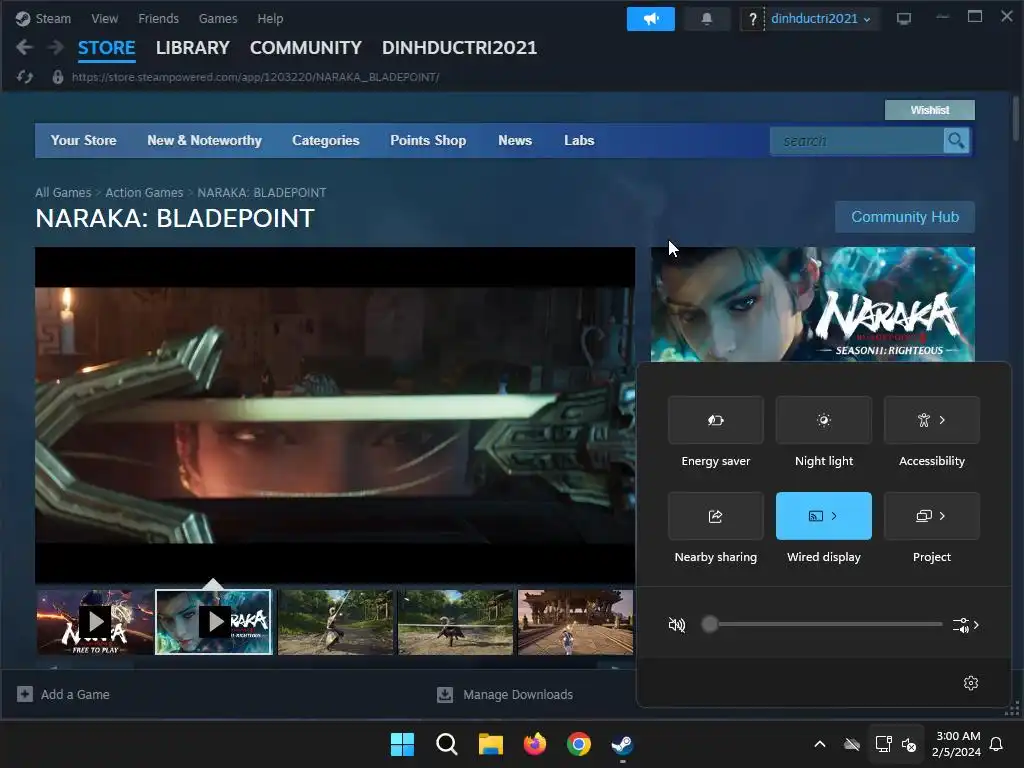Open clock showing 3:00 AM 2/5/2024

click(x=958, y=744)
